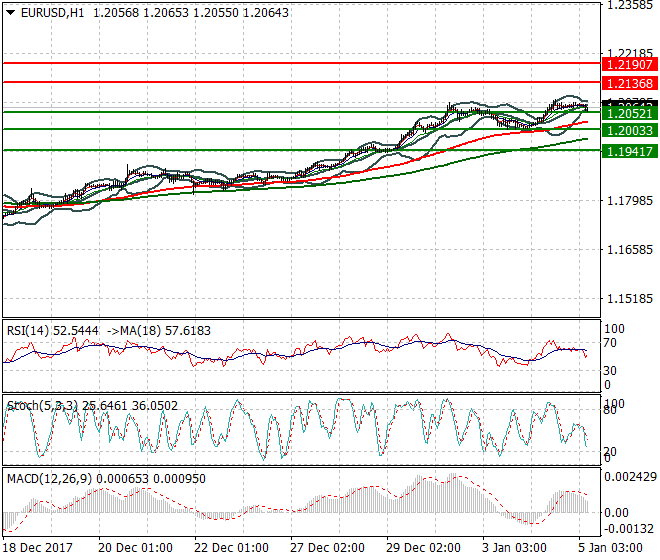
Task: Click the 5 Jan 03:00 time label
Action: (x=610, y=548)
